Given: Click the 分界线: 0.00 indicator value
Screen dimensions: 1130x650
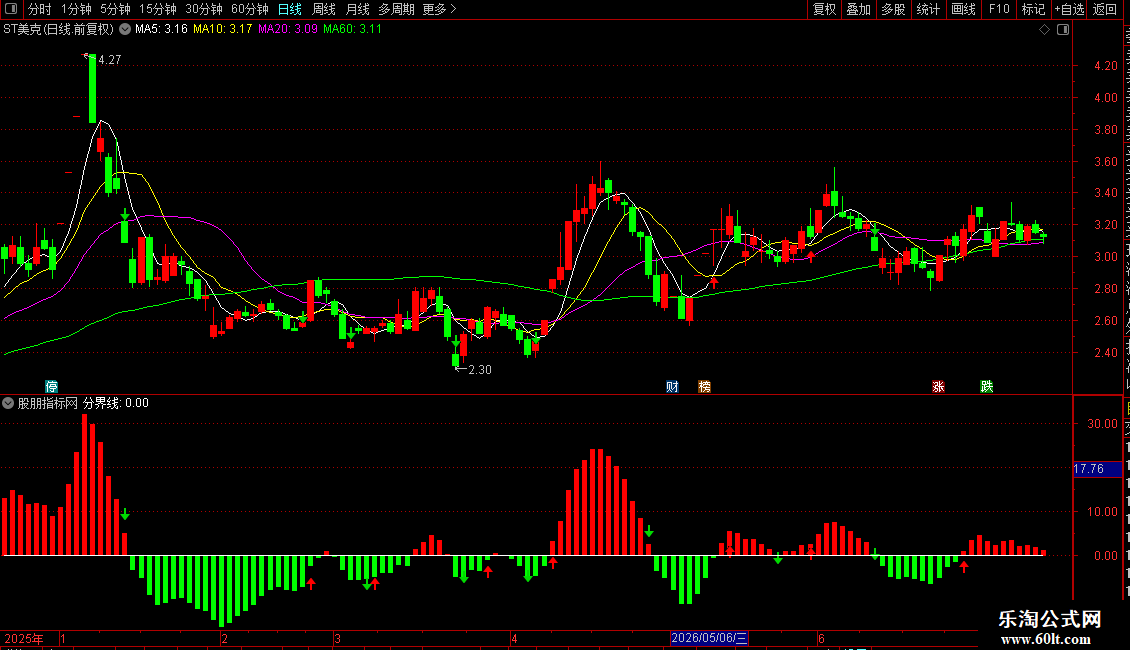Looking at the screenshot, I should click(x=116, y=404).
